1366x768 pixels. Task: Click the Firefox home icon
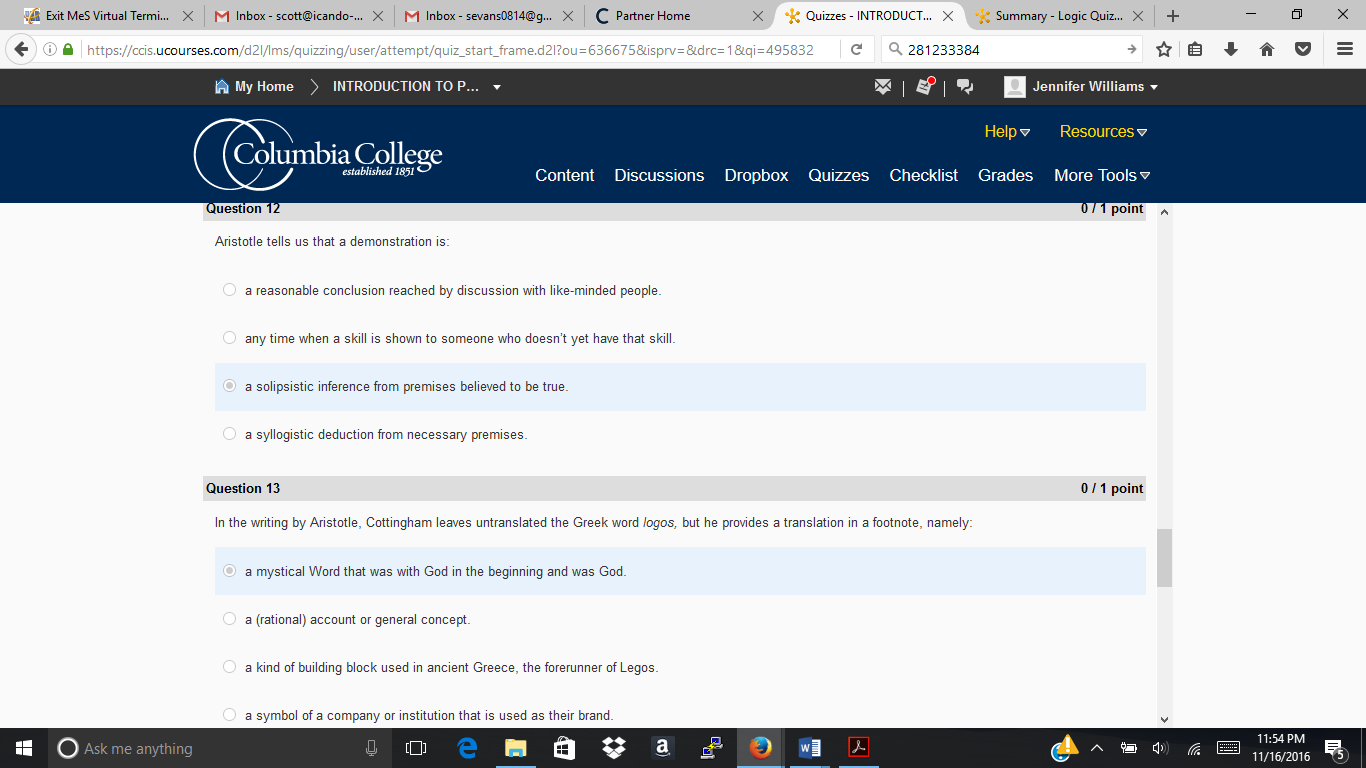(1267, 50)
